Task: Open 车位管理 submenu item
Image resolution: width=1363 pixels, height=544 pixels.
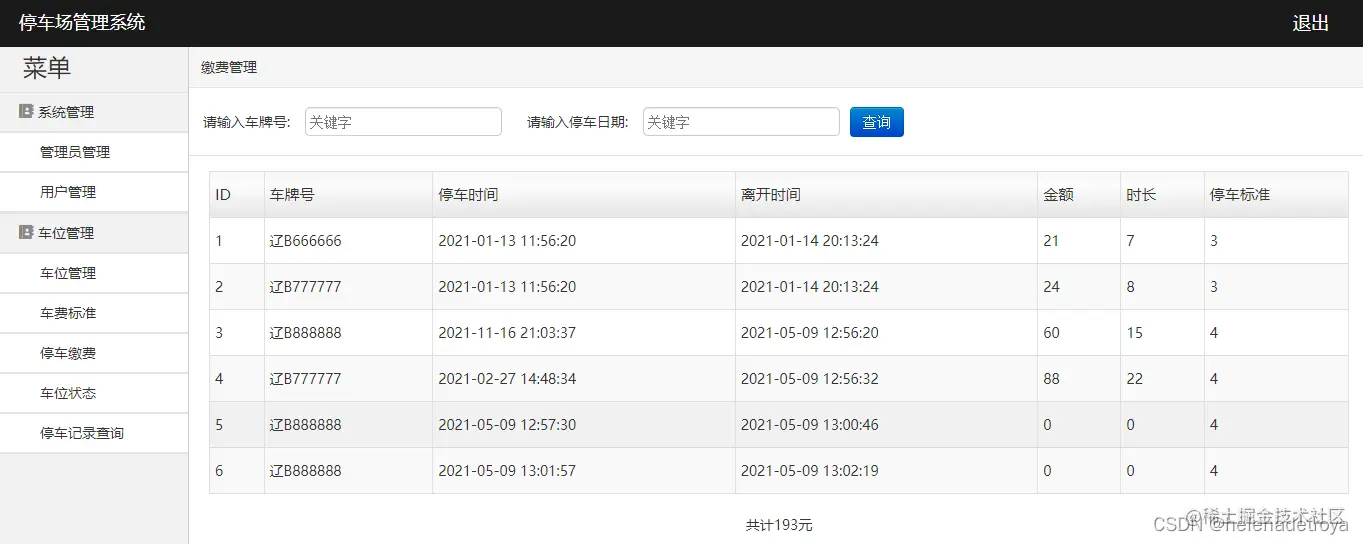Action: [68, 273]
